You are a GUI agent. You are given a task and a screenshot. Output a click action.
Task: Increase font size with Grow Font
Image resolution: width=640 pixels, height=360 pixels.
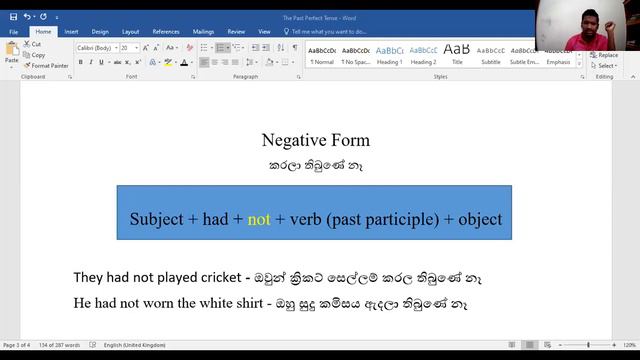click(x=146, y=48)
